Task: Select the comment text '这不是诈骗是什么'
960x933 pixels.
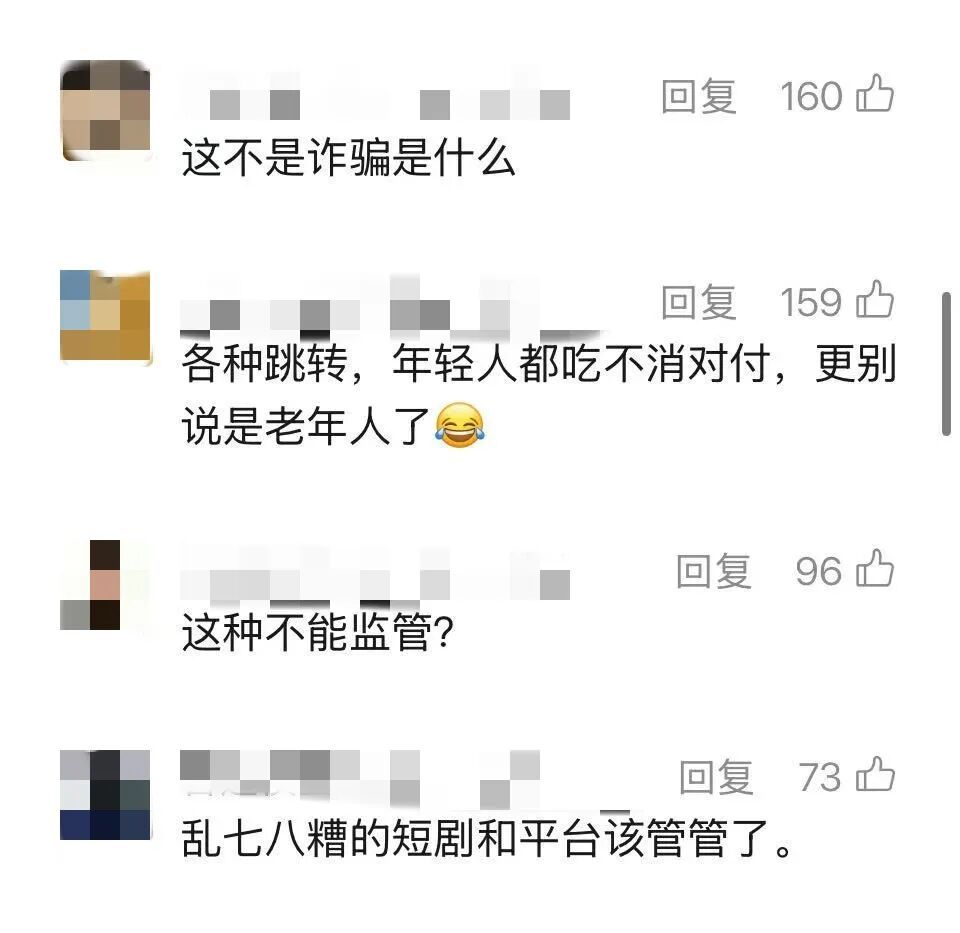Action: pos(348,157)
